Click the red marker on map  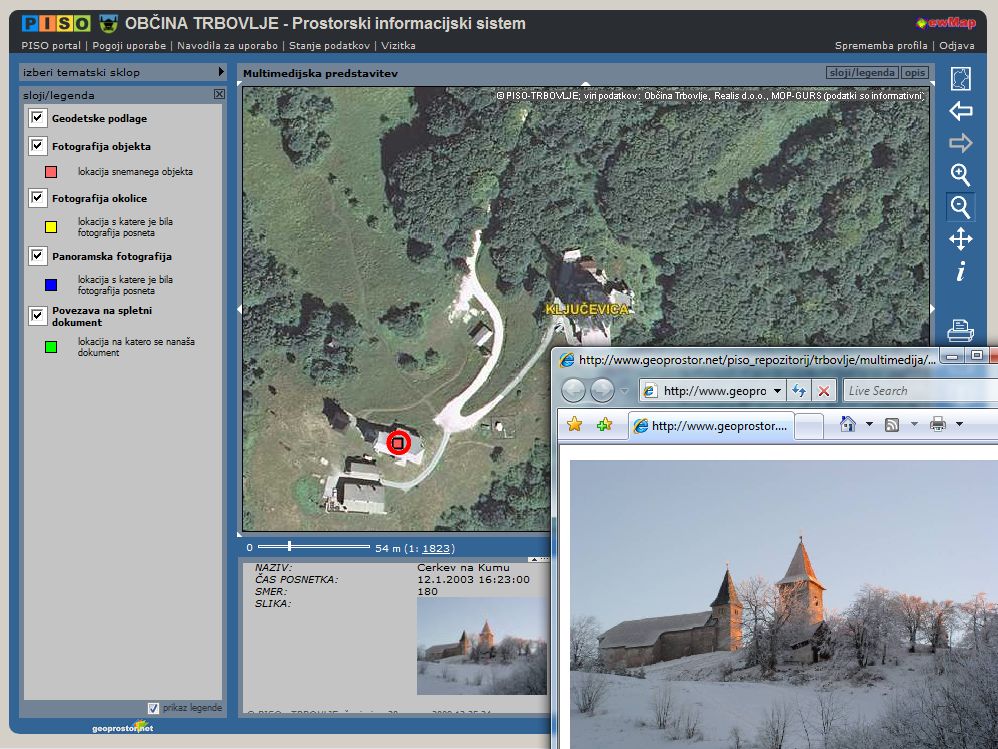click(x=398, y=442)
